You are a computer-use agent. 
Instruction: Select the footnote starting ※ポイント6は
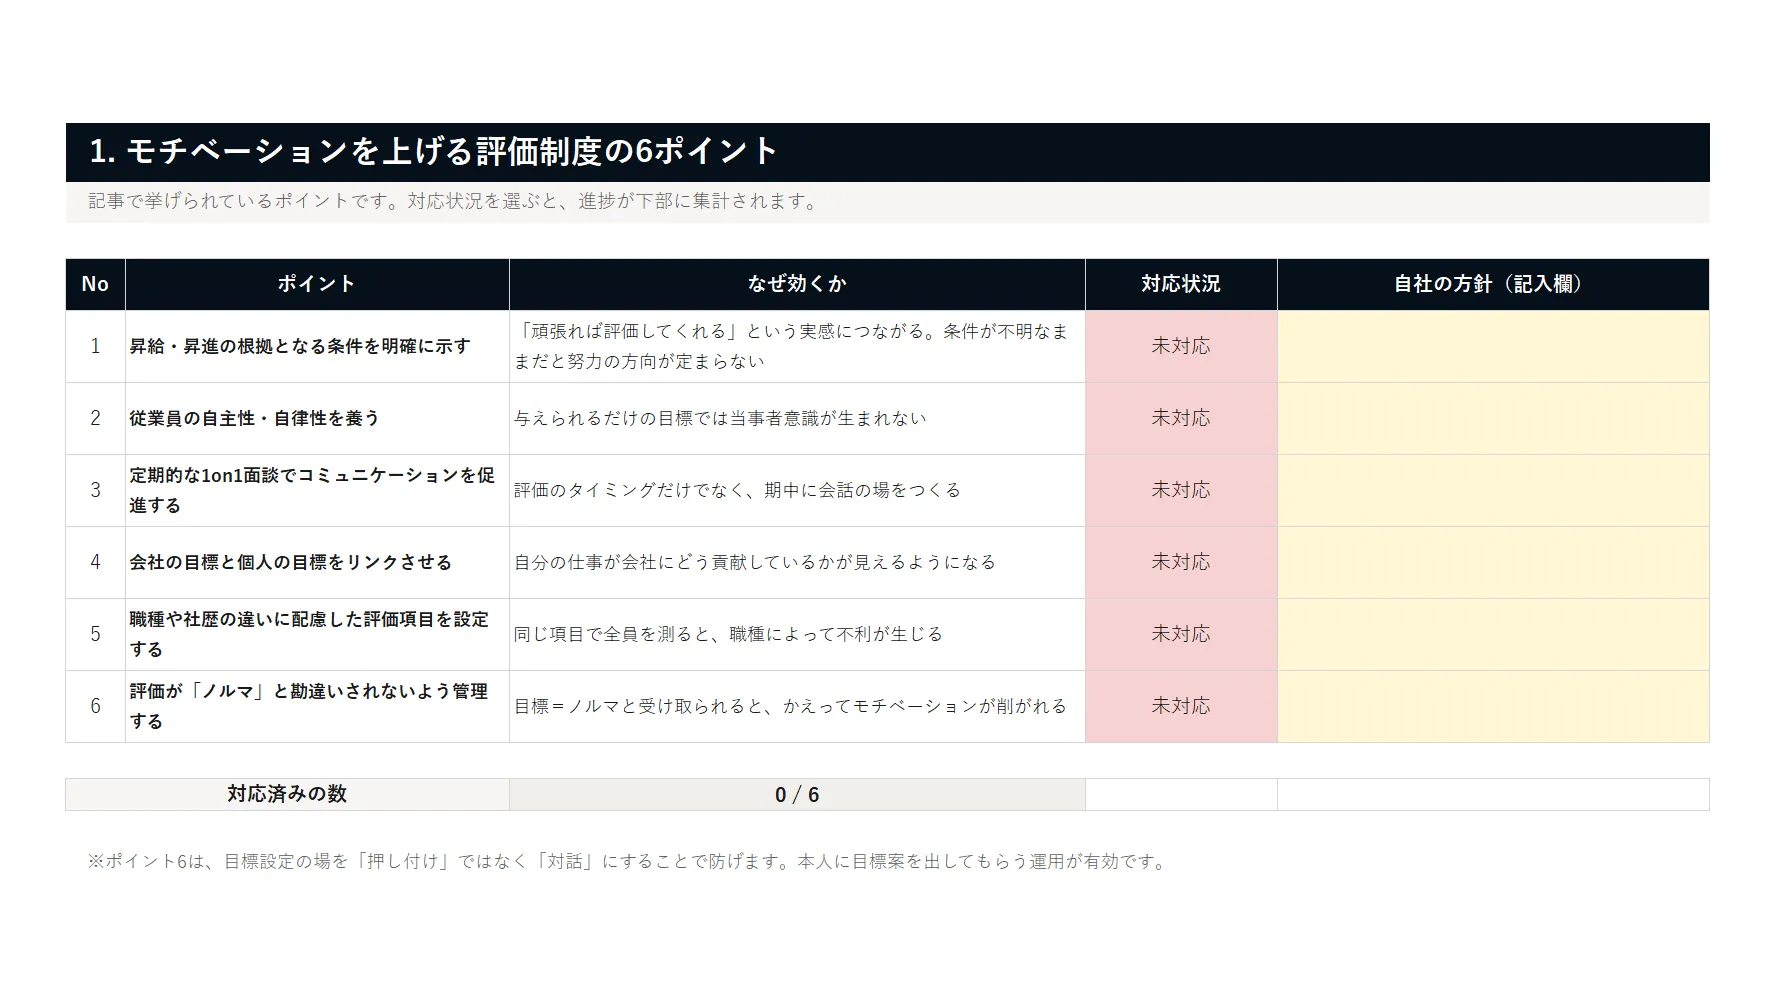pos(629,861)
